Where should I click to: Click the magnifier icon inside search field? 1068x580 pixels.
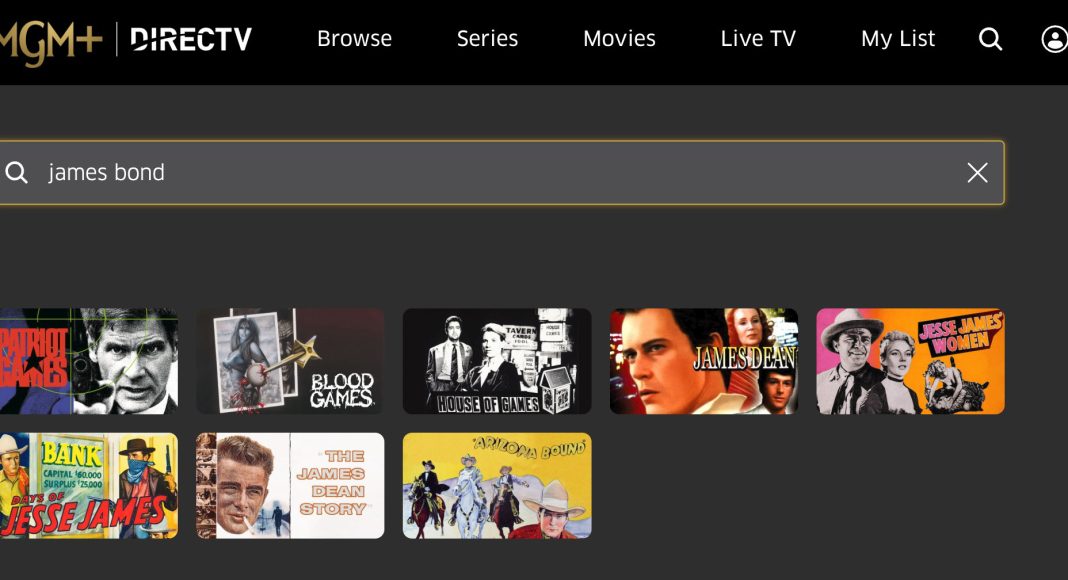click(x=16, y=173)
